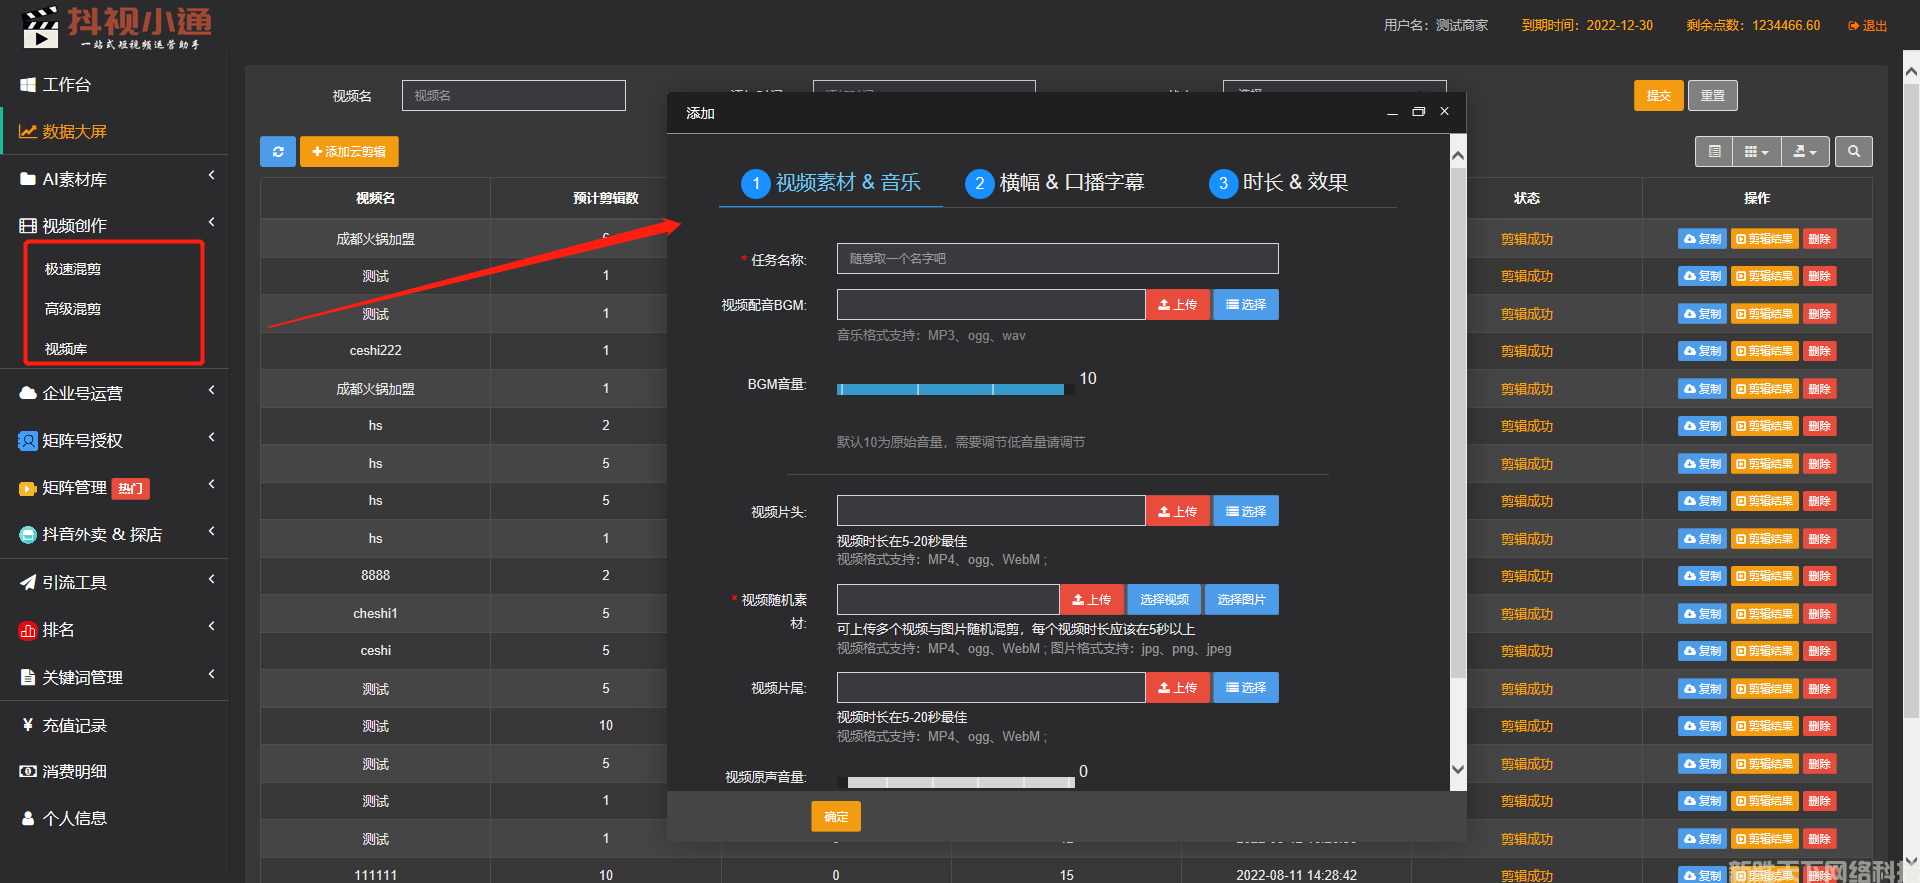Viewport: 1920px width, 883px height.
Task: Click the 退出 logout icon link
Action: coord(1867,26)
